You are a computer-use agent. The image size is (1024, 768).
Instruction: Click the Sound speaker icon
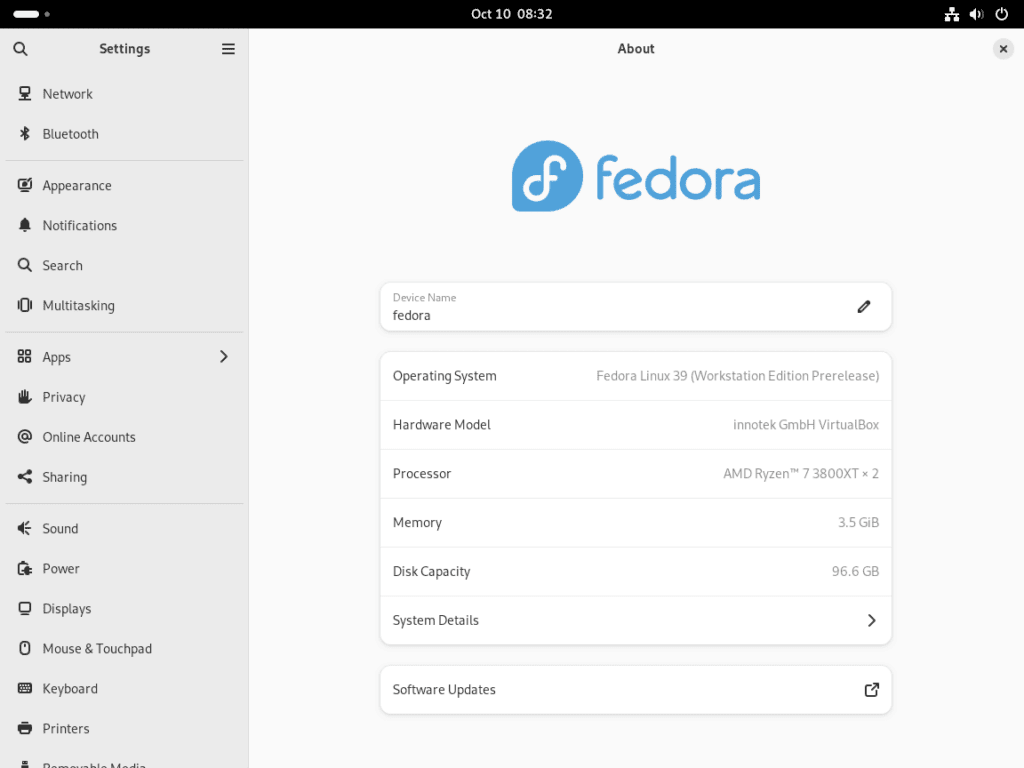[23, 528]
